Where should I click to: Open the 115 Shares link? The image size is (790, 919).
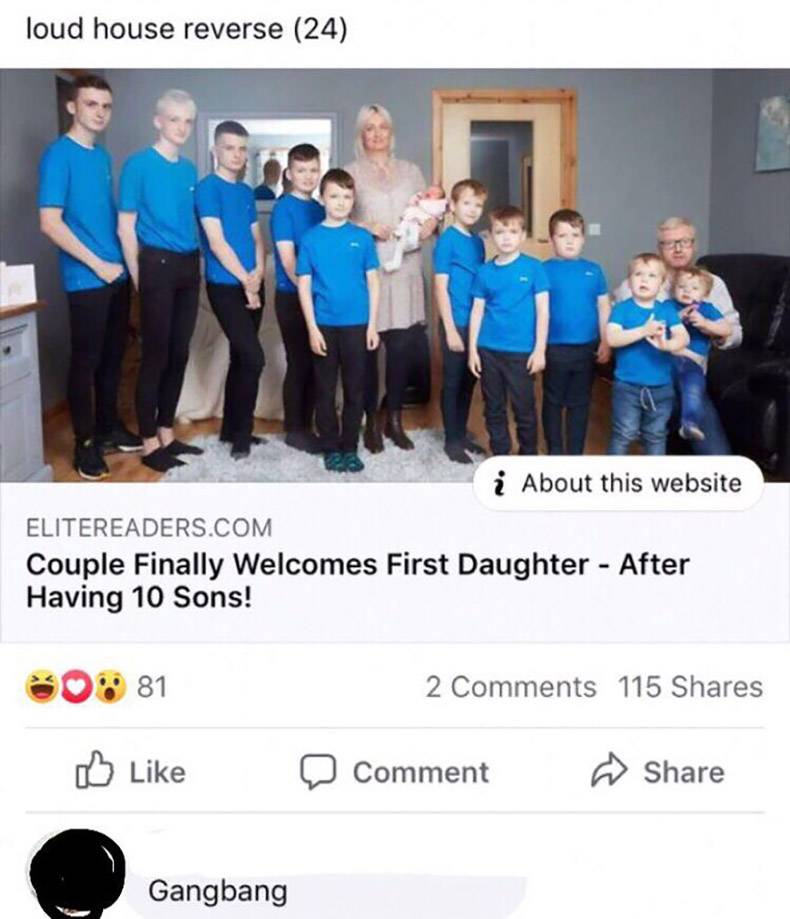click(x=690, y=686)
